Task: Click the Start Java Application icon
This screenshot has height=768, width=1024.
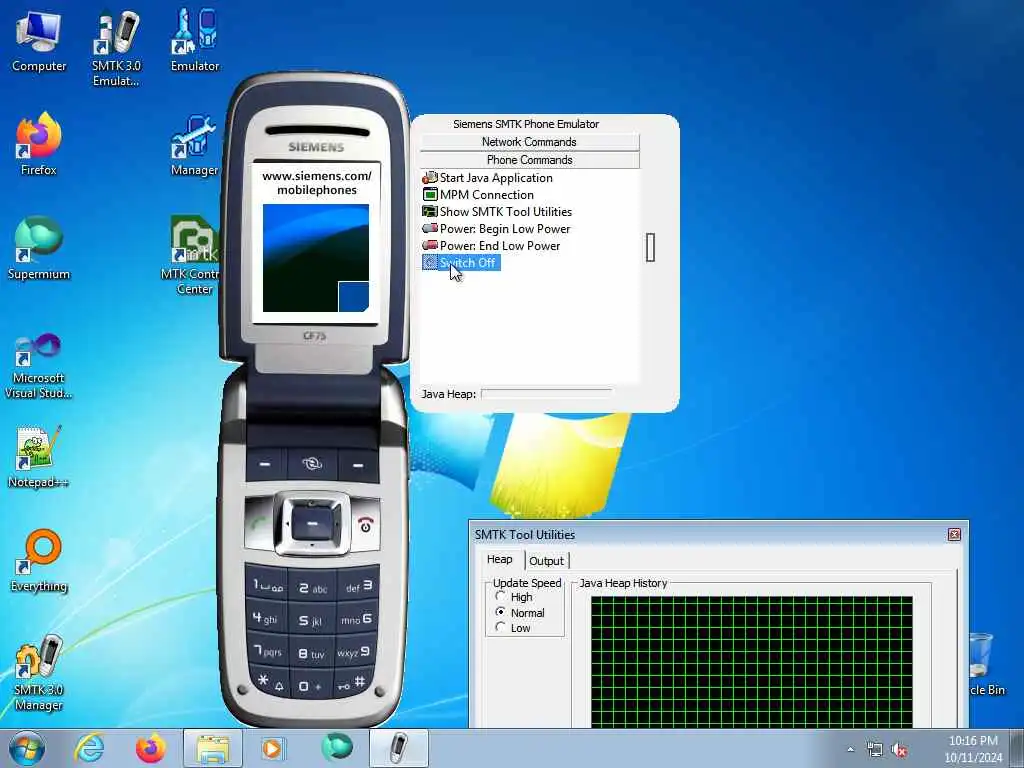Action: (430, 178)
